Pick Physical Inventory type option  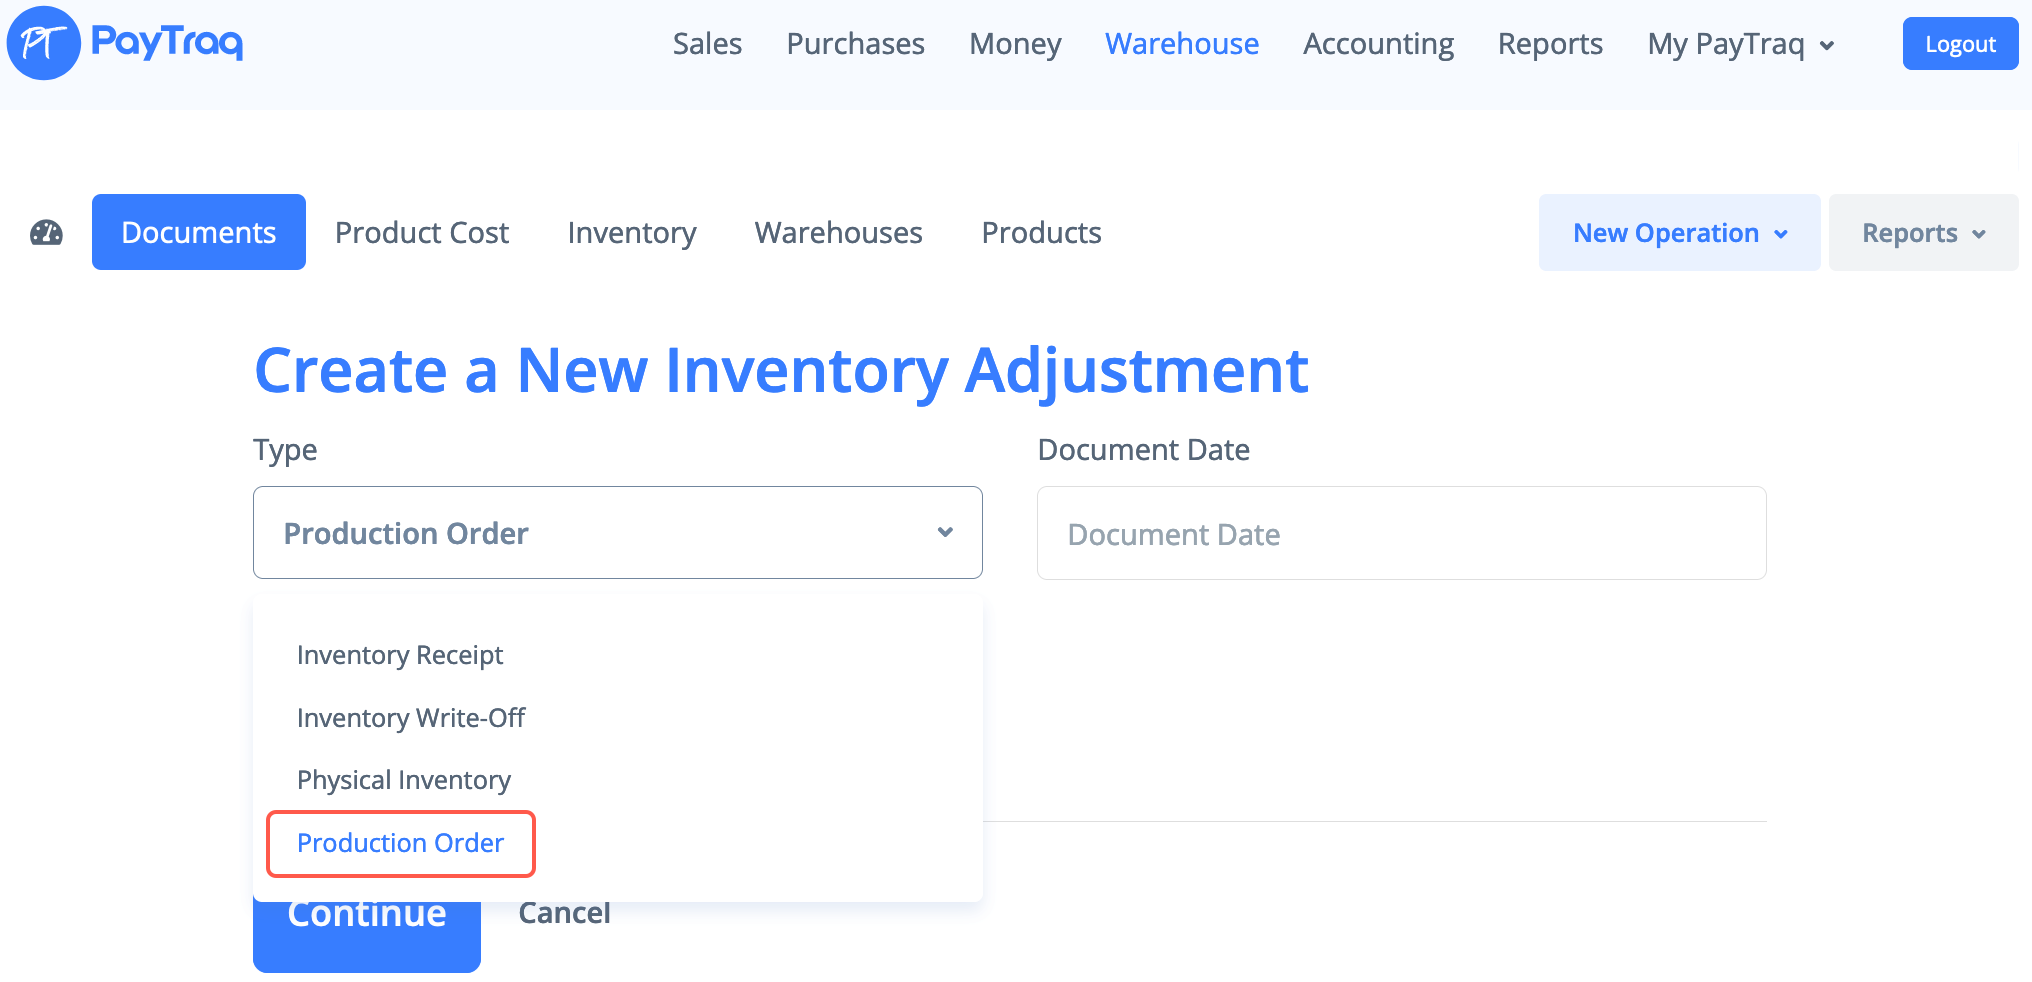(403, 780)
